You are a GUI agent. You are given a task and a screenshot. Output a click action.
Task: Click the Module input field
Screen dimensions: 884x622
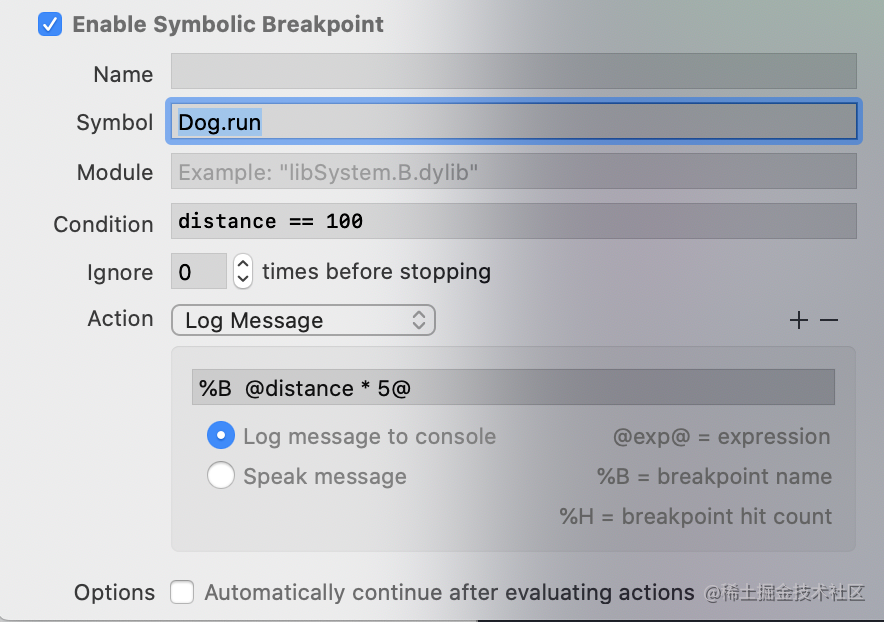click(x=514, y=171)
